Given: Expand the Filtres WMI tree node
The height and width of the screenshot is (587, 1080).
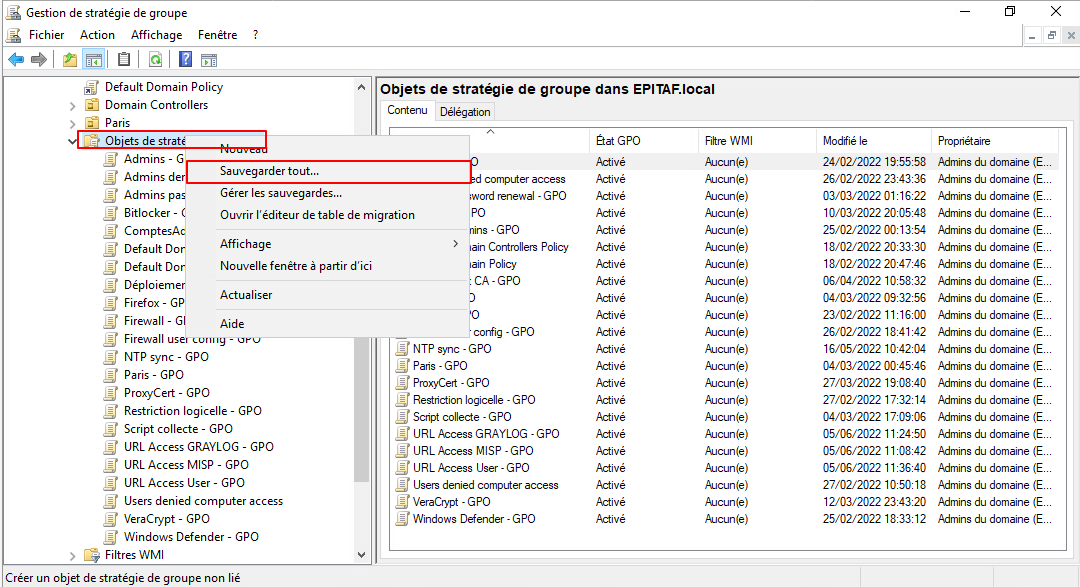Looking at the screenshot, I should (73, 556).
